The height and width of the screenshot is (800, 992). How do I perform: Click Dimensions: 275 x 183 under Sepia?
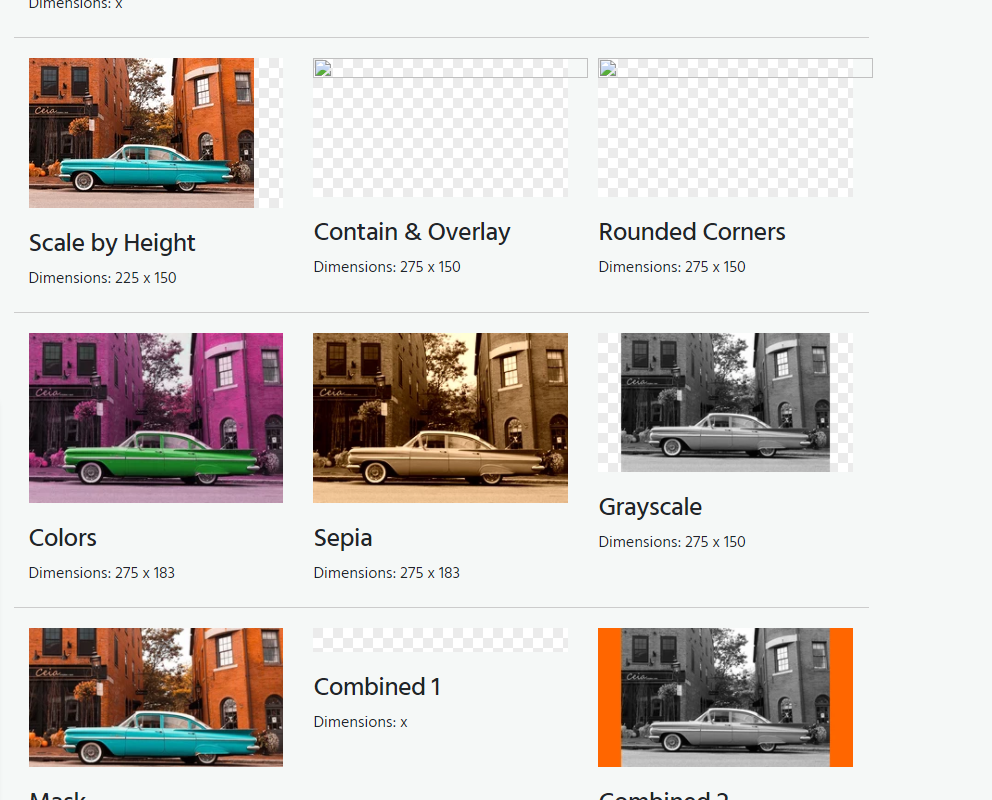(x=387, y=573)
